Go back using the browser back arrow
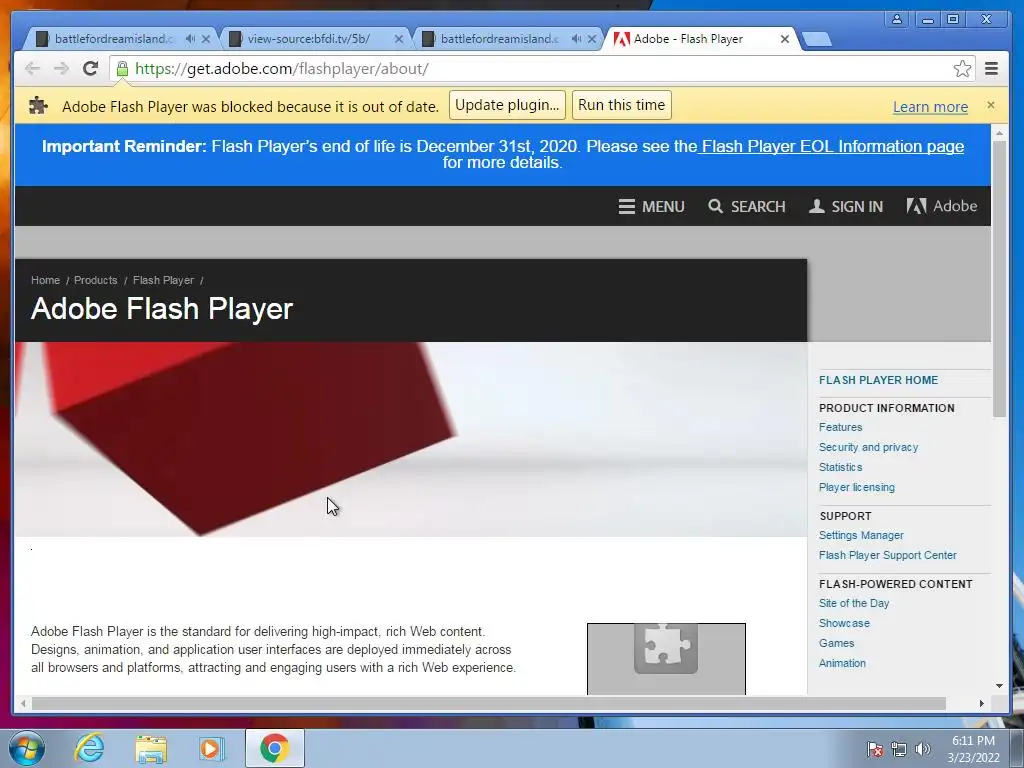Image resolution: width=1024 pixels, height=768 pixels. tap(32, 69)
